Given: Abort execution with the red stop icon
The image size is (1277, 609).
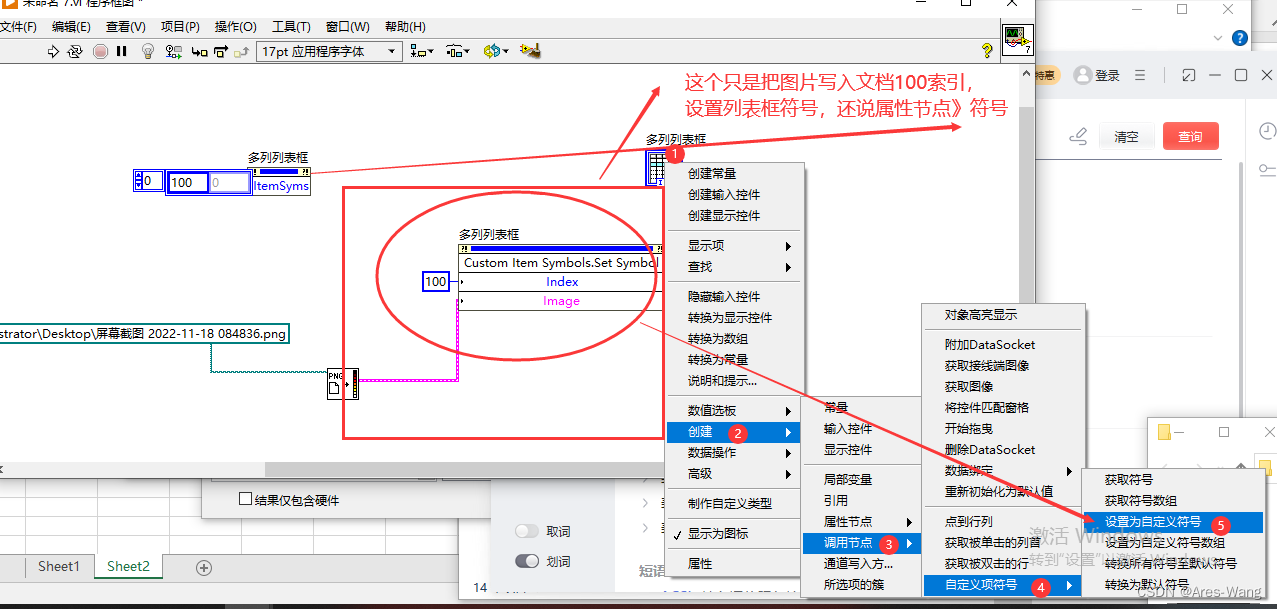Looking at the screenshot, I should [x=100, y=49].
